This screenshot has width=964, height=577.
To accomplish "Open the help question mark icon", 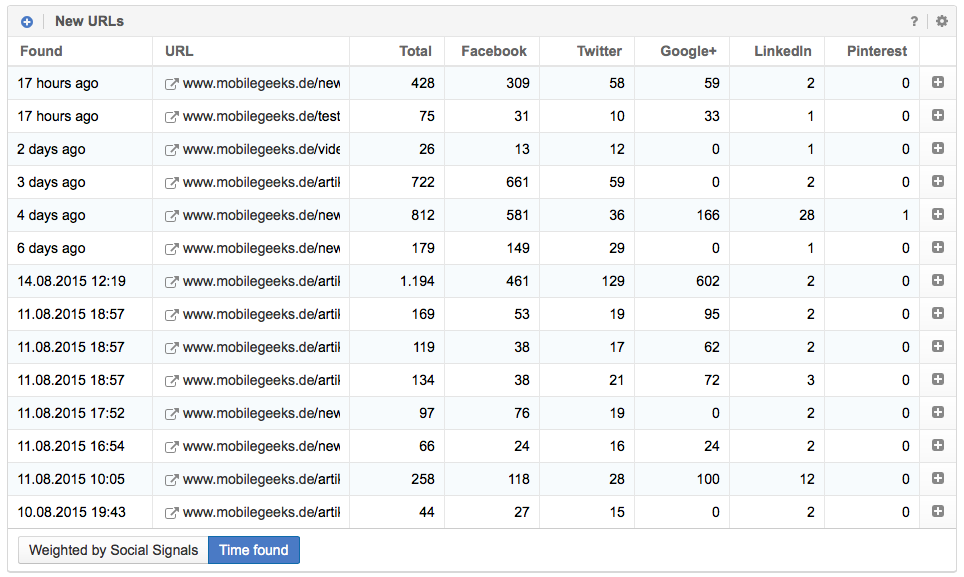I will 914,21.
